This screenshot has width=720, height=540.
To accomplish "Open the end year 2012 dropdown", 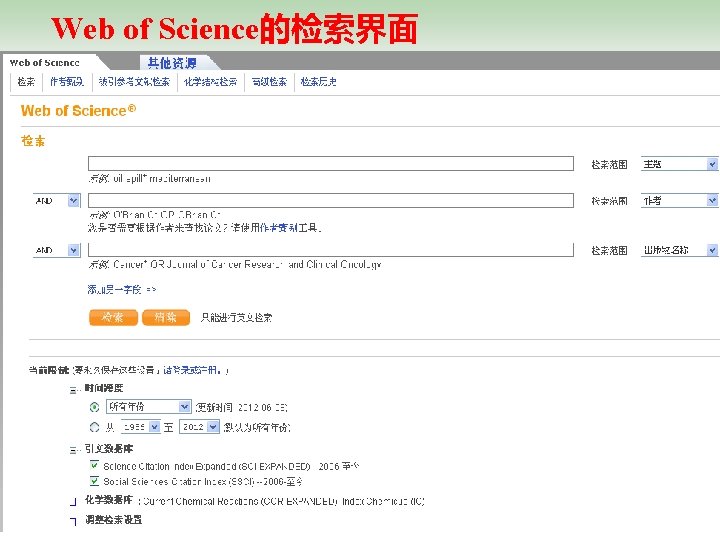I will (199, 427).
